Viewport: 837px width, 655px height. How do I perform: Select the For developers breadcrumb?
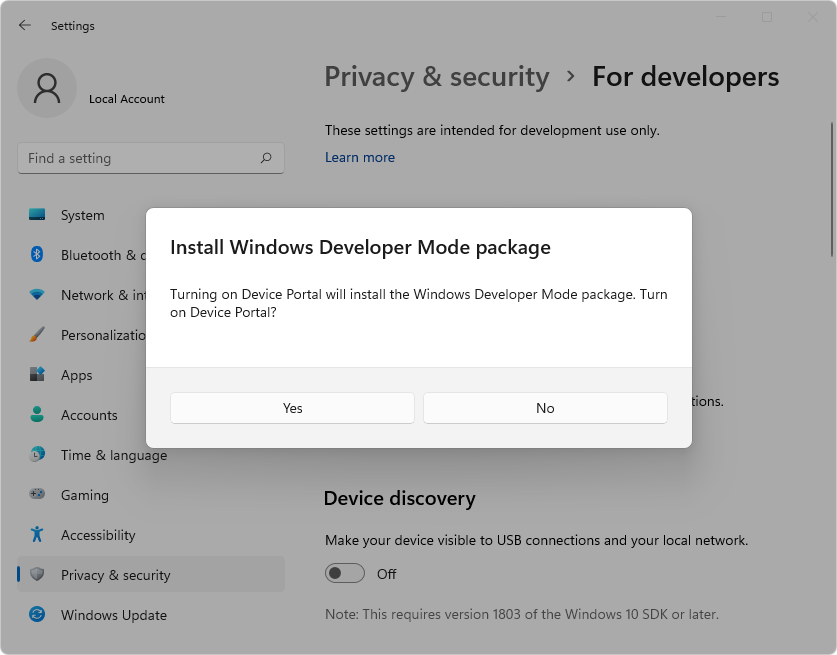pyautogui.click(x=686, y=77)
